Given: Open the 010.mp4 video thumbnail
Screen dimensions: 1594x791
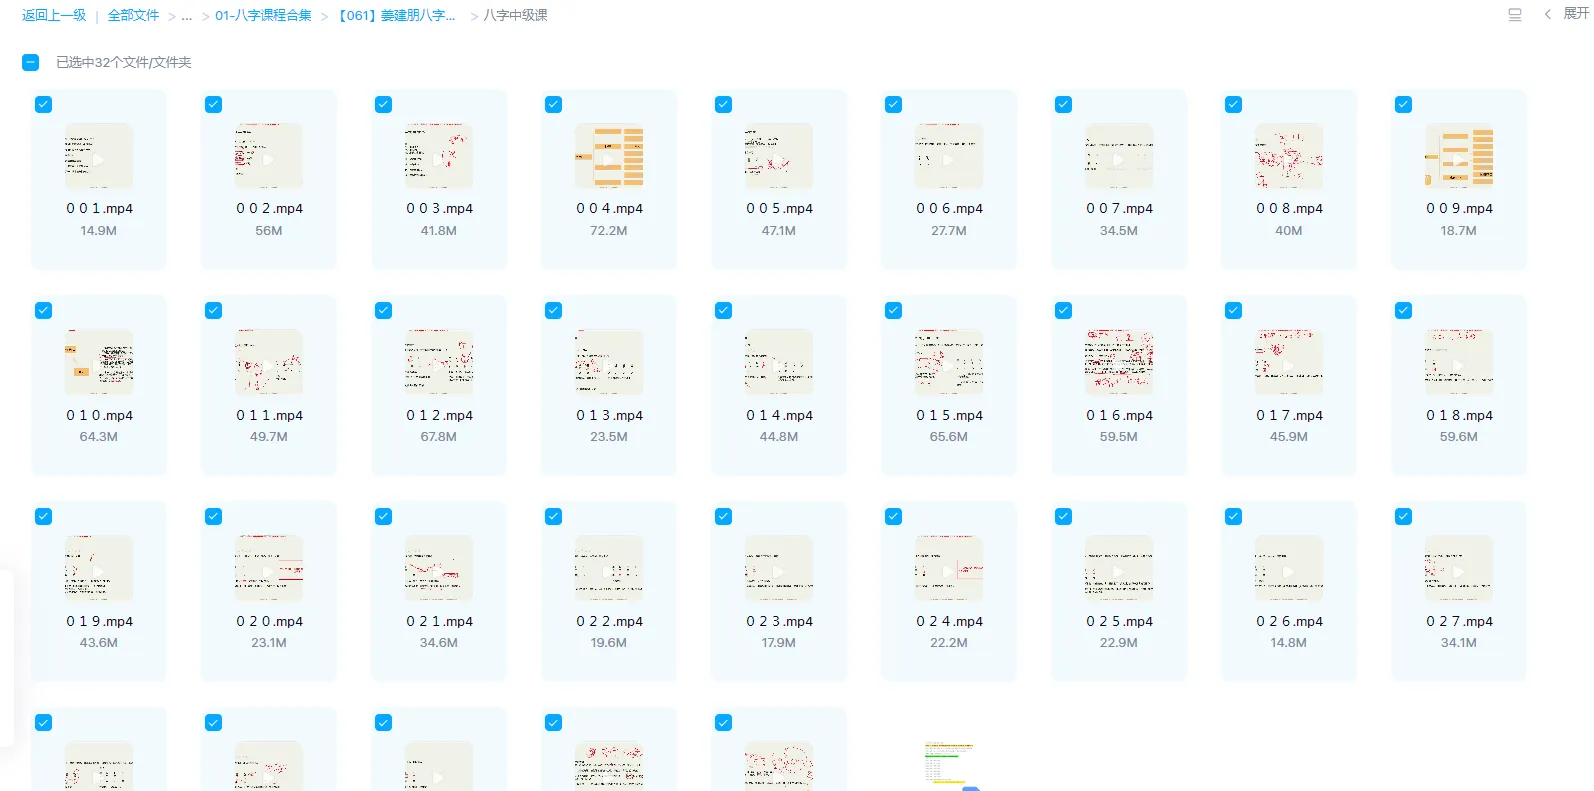Looking at the screenshot, I should click(99, 363).
